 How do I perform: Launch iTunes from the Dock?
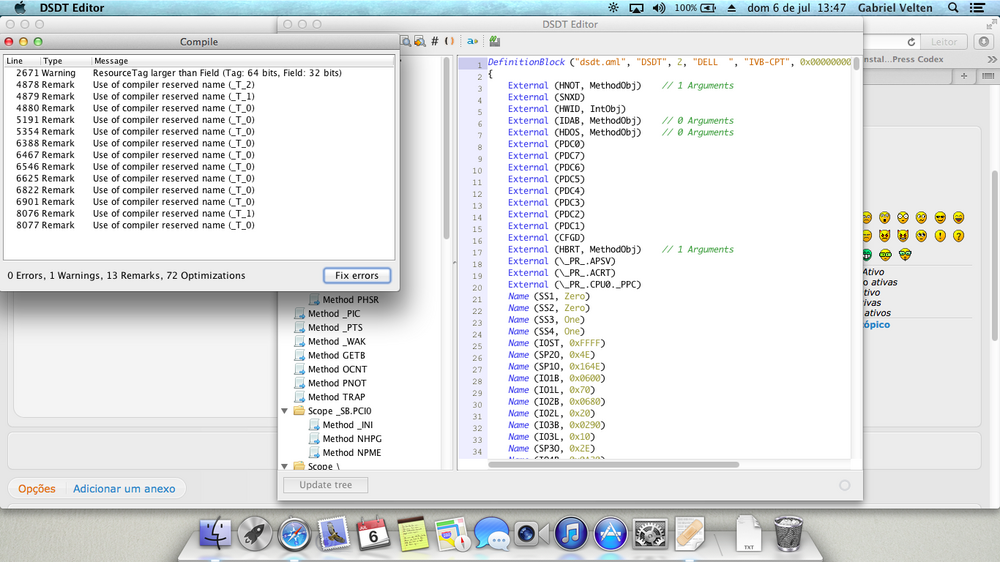pos(569,532)
